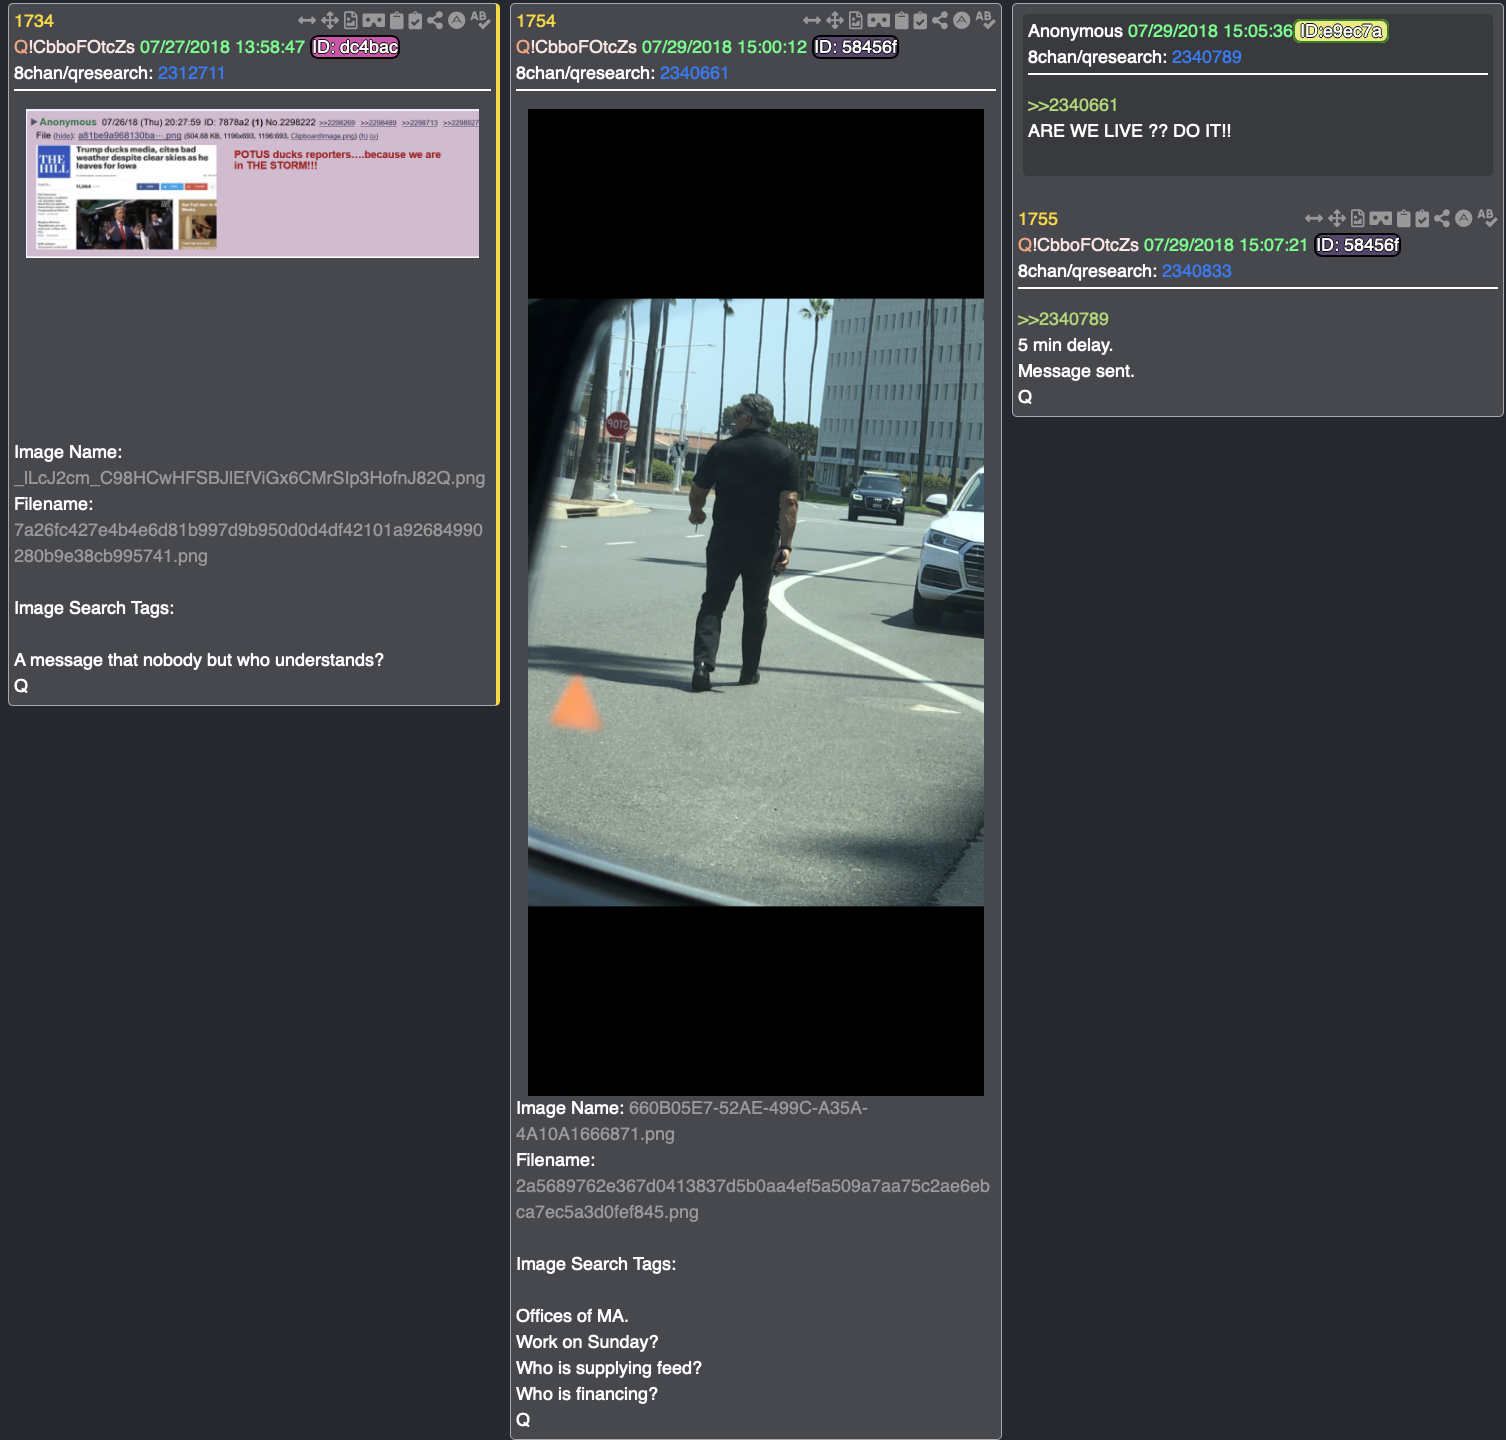Follow the >>2340789 reply reference
The width and height of the screenshot is (1506, 1440).
pos(1063,319)
